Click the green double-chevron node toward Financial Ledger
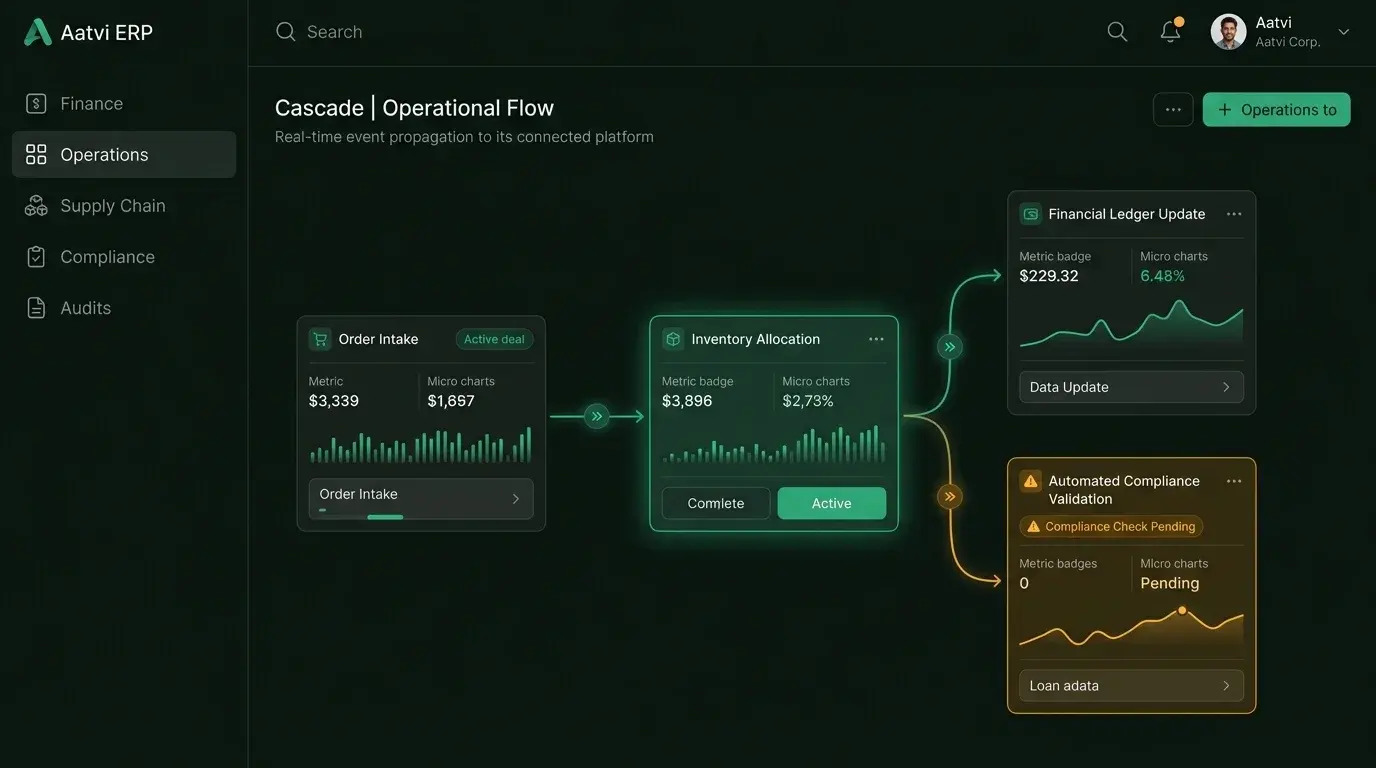The width and height of the screenshot is (1376, 768). [x=949, y=347]
